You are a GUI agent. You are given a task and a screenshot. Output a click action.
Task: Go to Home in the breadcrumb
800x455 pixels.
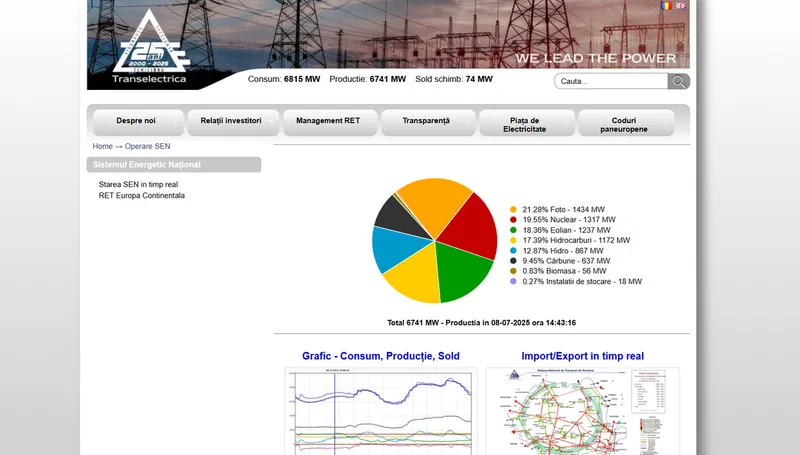(x=102, y=146)
